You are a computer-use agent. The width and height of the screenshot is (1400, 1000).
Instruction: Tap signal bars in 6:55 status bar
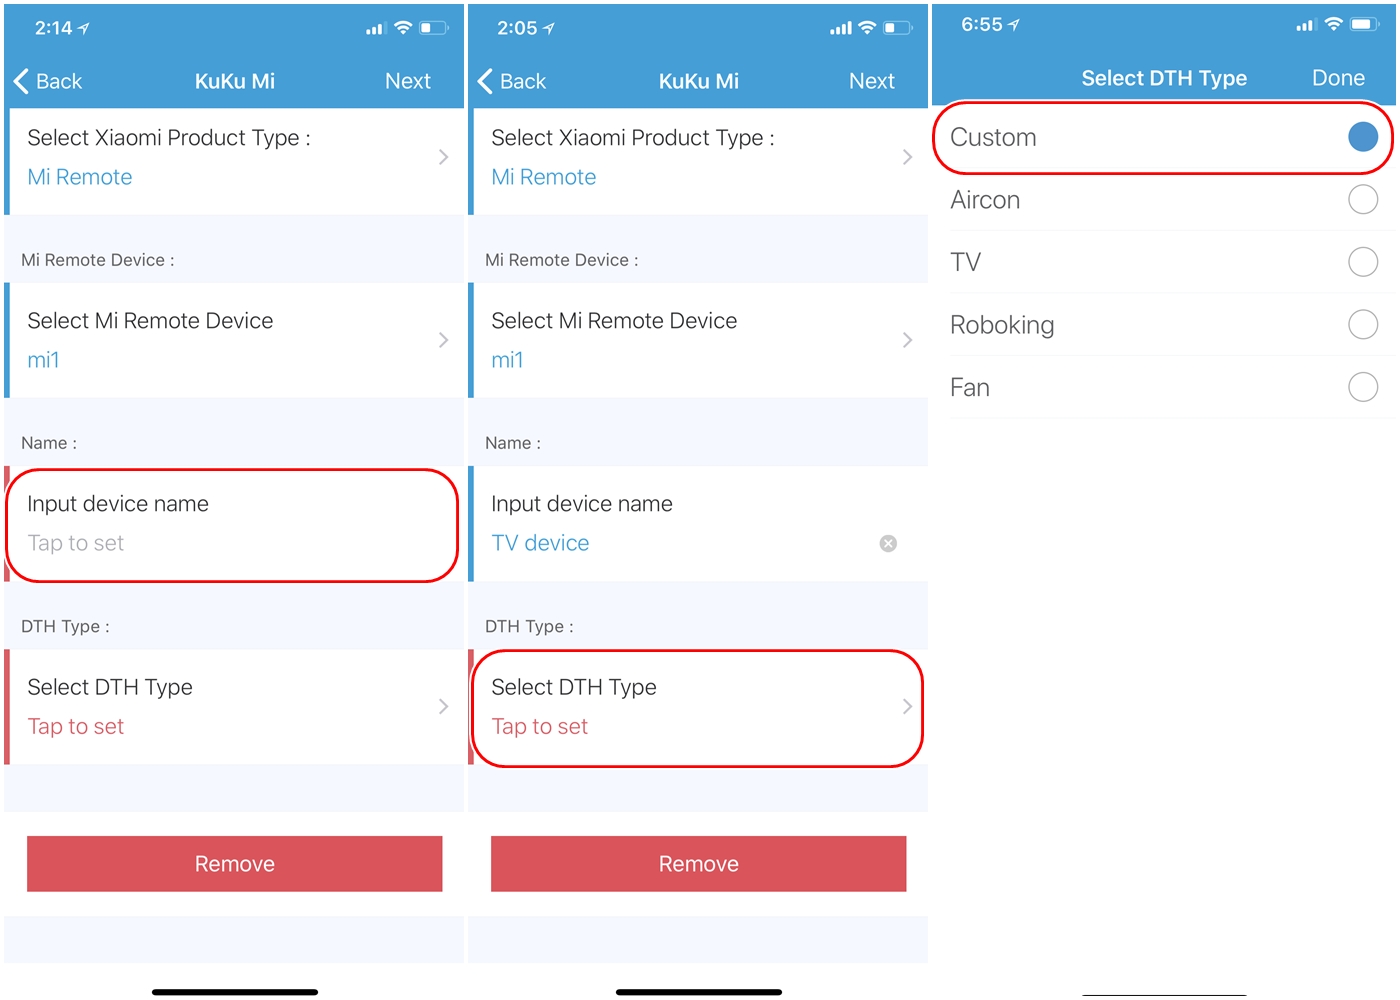click(x=1305, y=26)
